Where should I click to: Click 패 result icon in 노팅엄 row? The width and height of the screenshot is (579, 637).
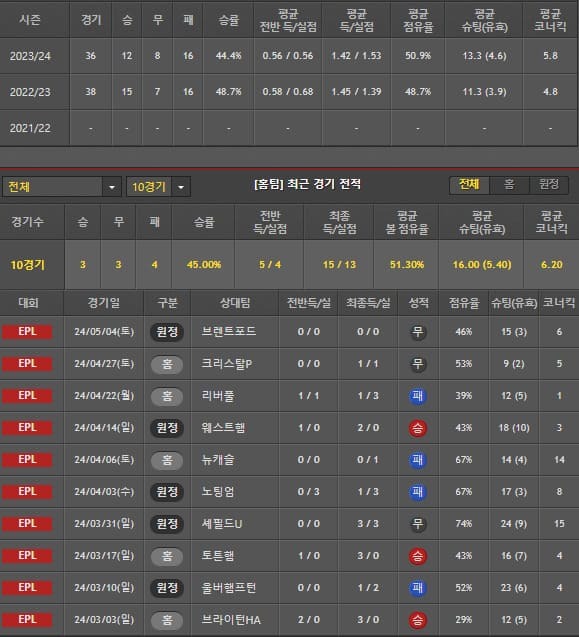(418, 492)
